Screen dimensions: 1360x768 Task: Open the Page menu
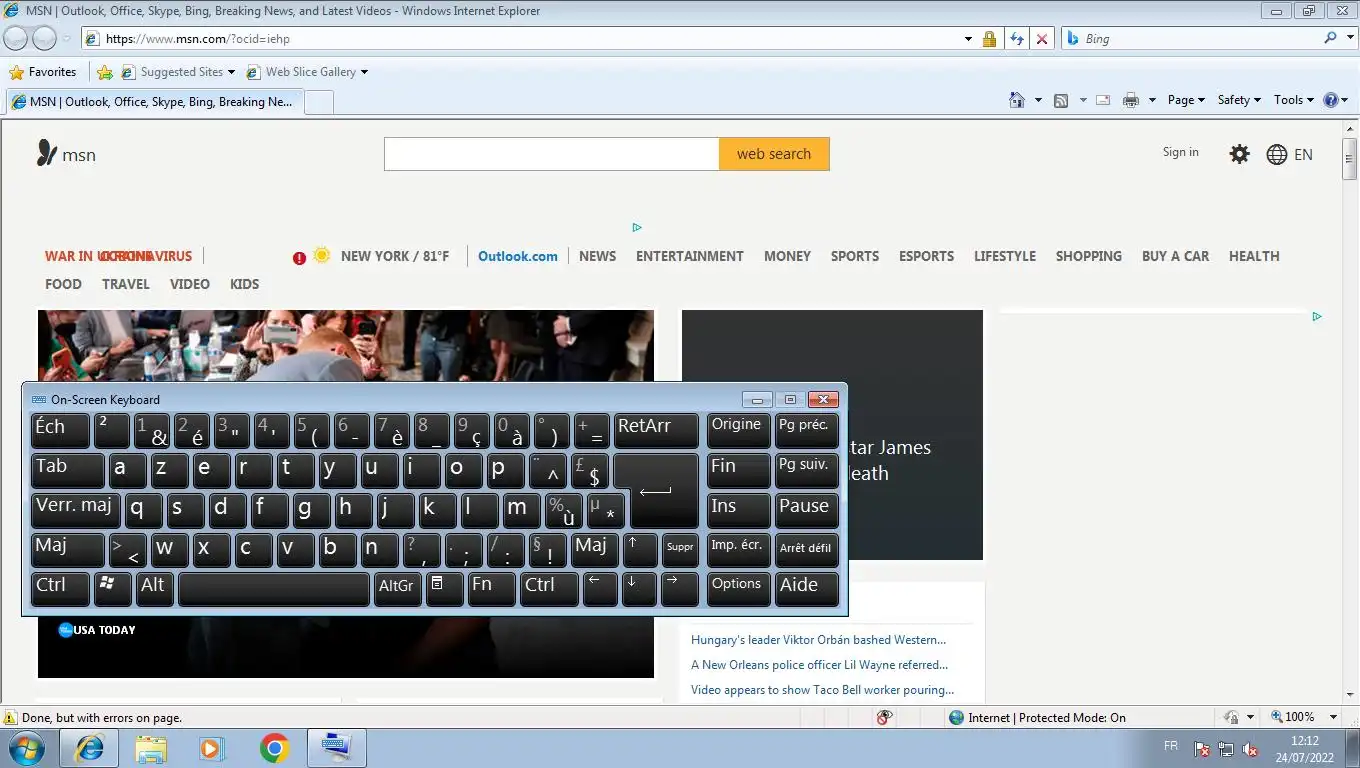(1186, 100)
